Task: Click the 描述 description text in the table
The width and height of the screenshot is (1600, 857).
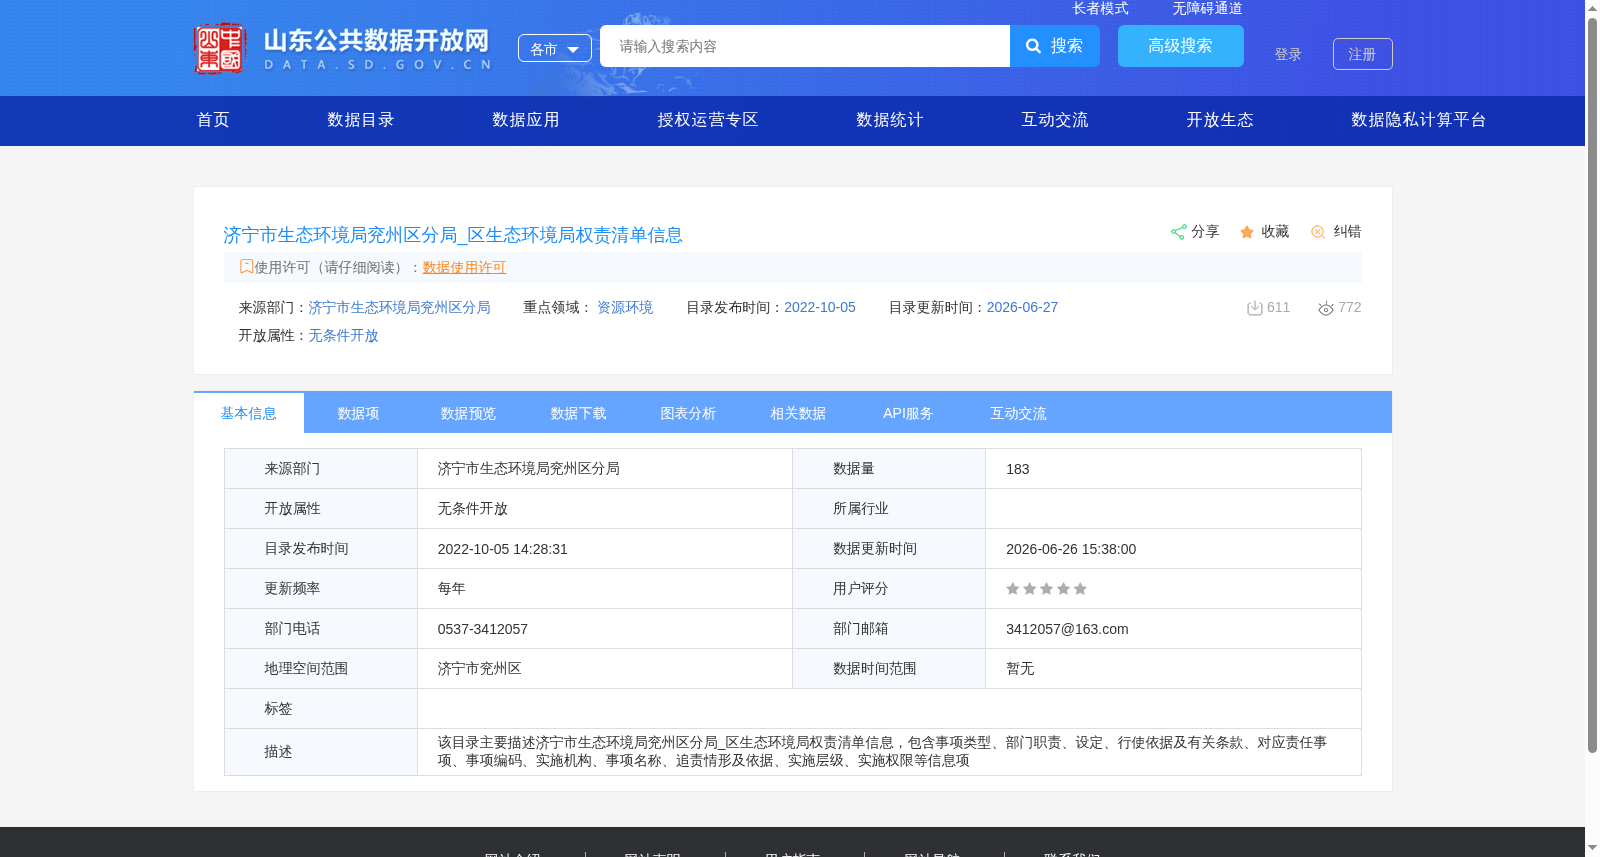Action: click(882, 751)
